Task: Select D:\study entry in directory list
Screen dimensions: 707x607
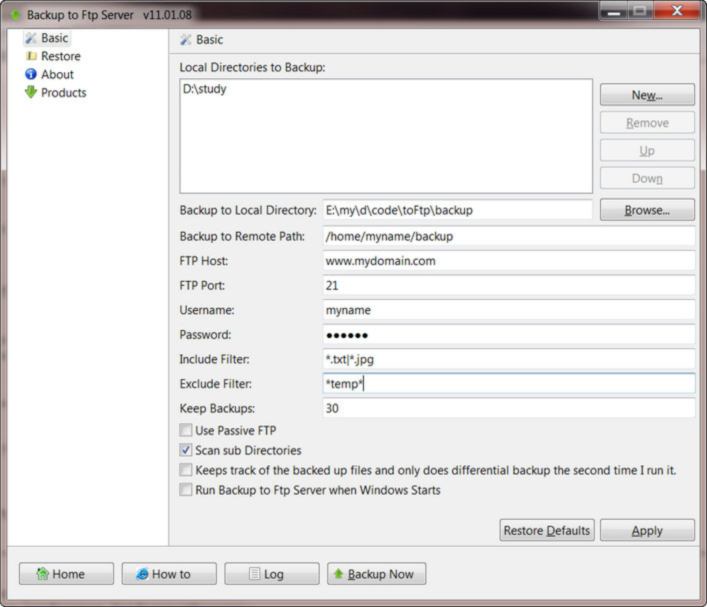Action: pyautogui.click(x=205, y=89)
